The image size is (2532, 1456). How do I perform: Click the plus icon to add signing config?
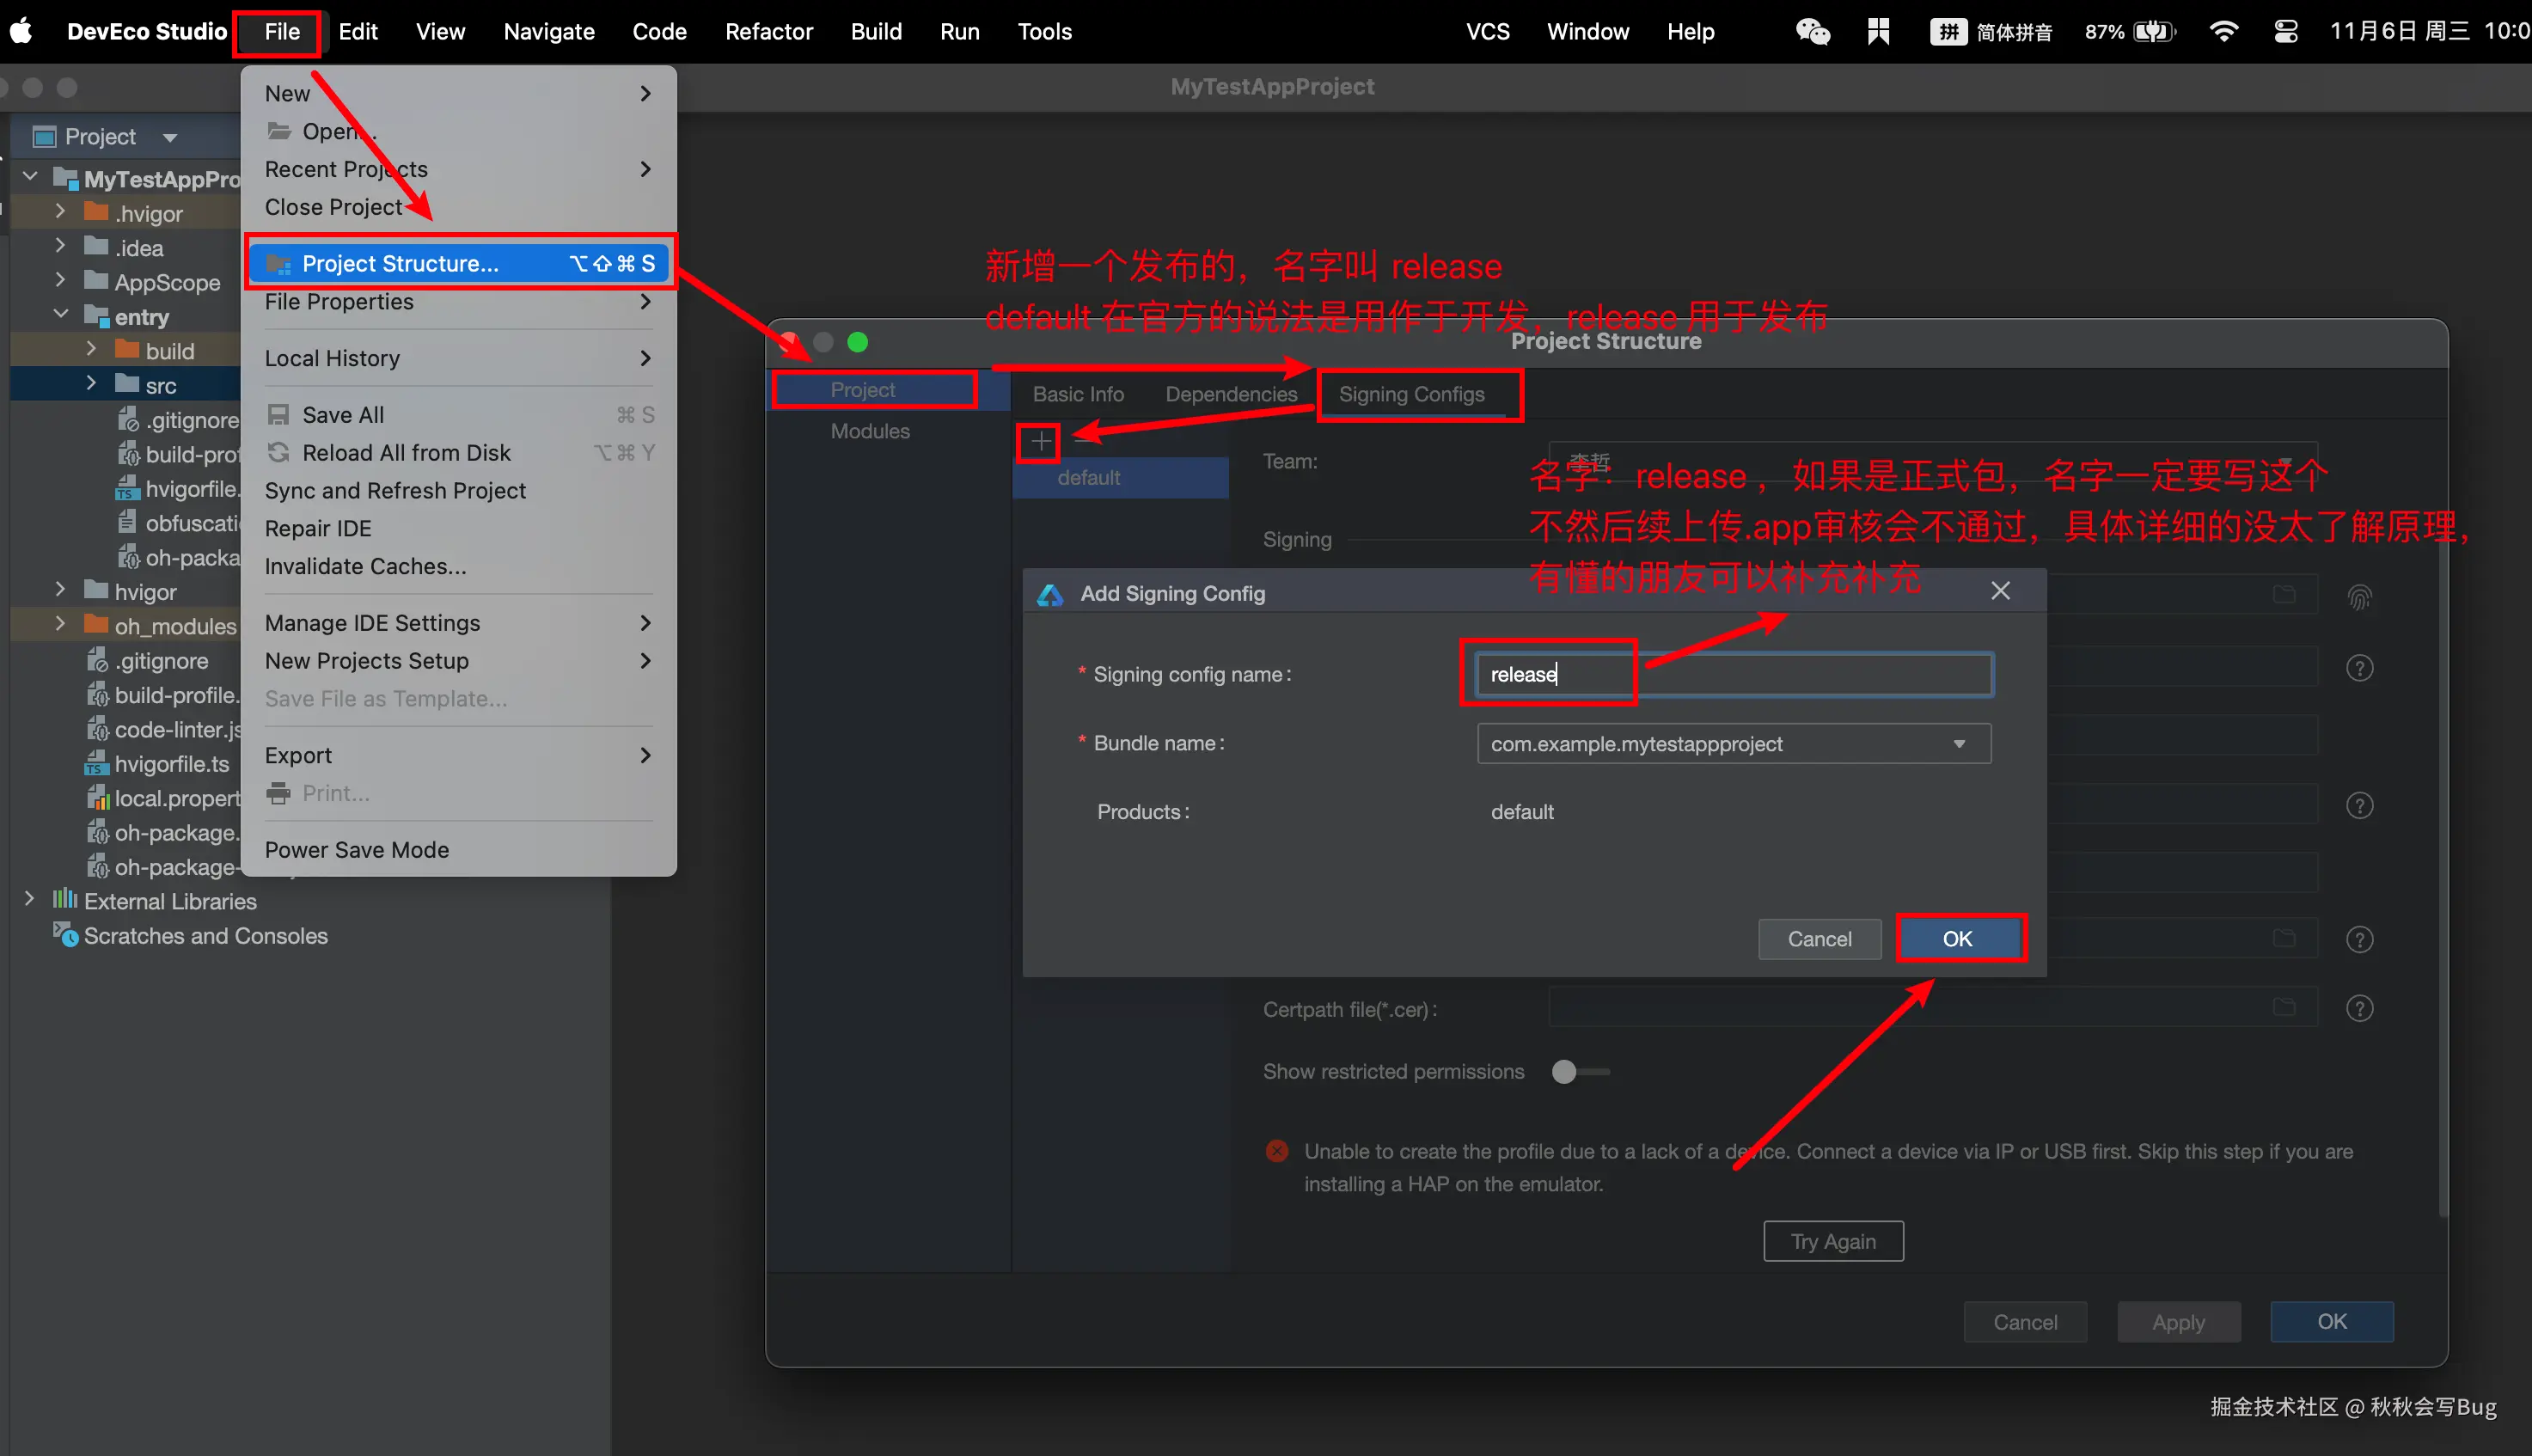[x=1040, y=441]
